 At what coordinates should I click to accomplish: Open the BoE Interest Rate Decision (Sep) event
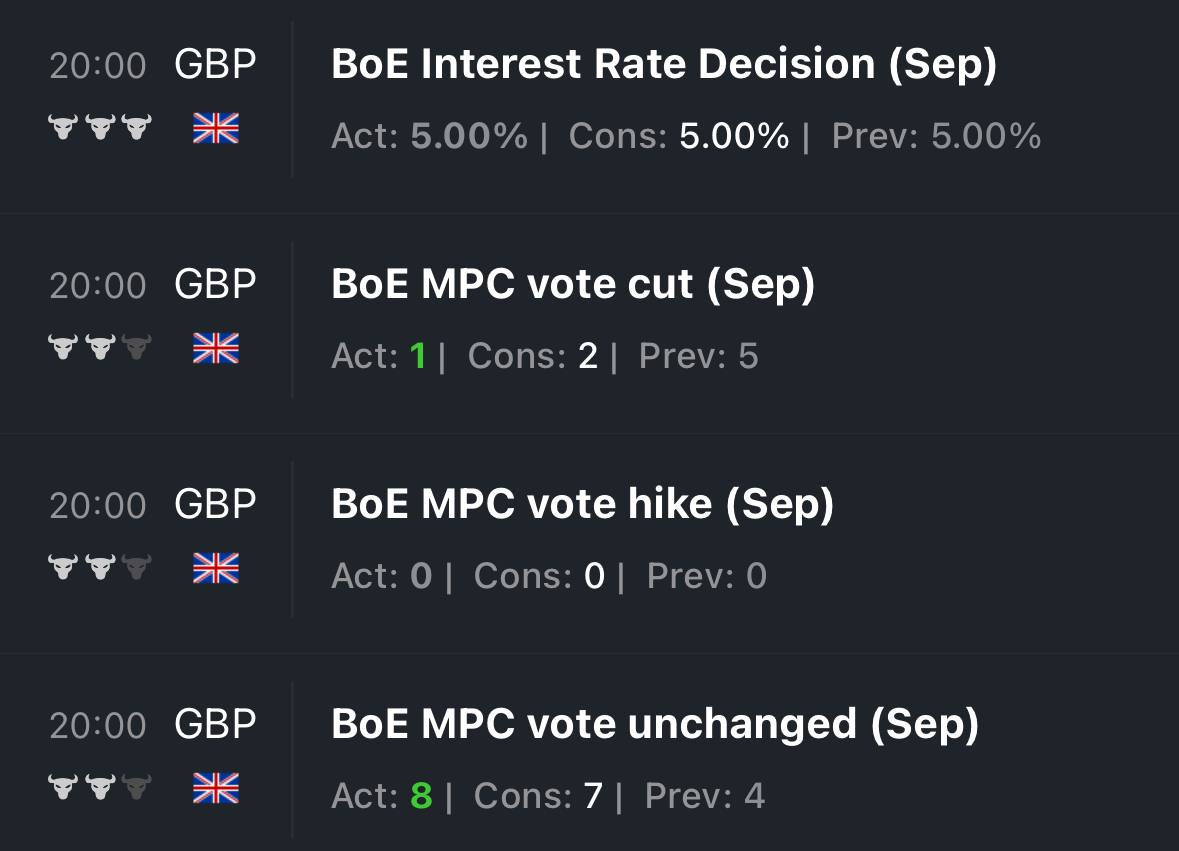tap(664, 65)
